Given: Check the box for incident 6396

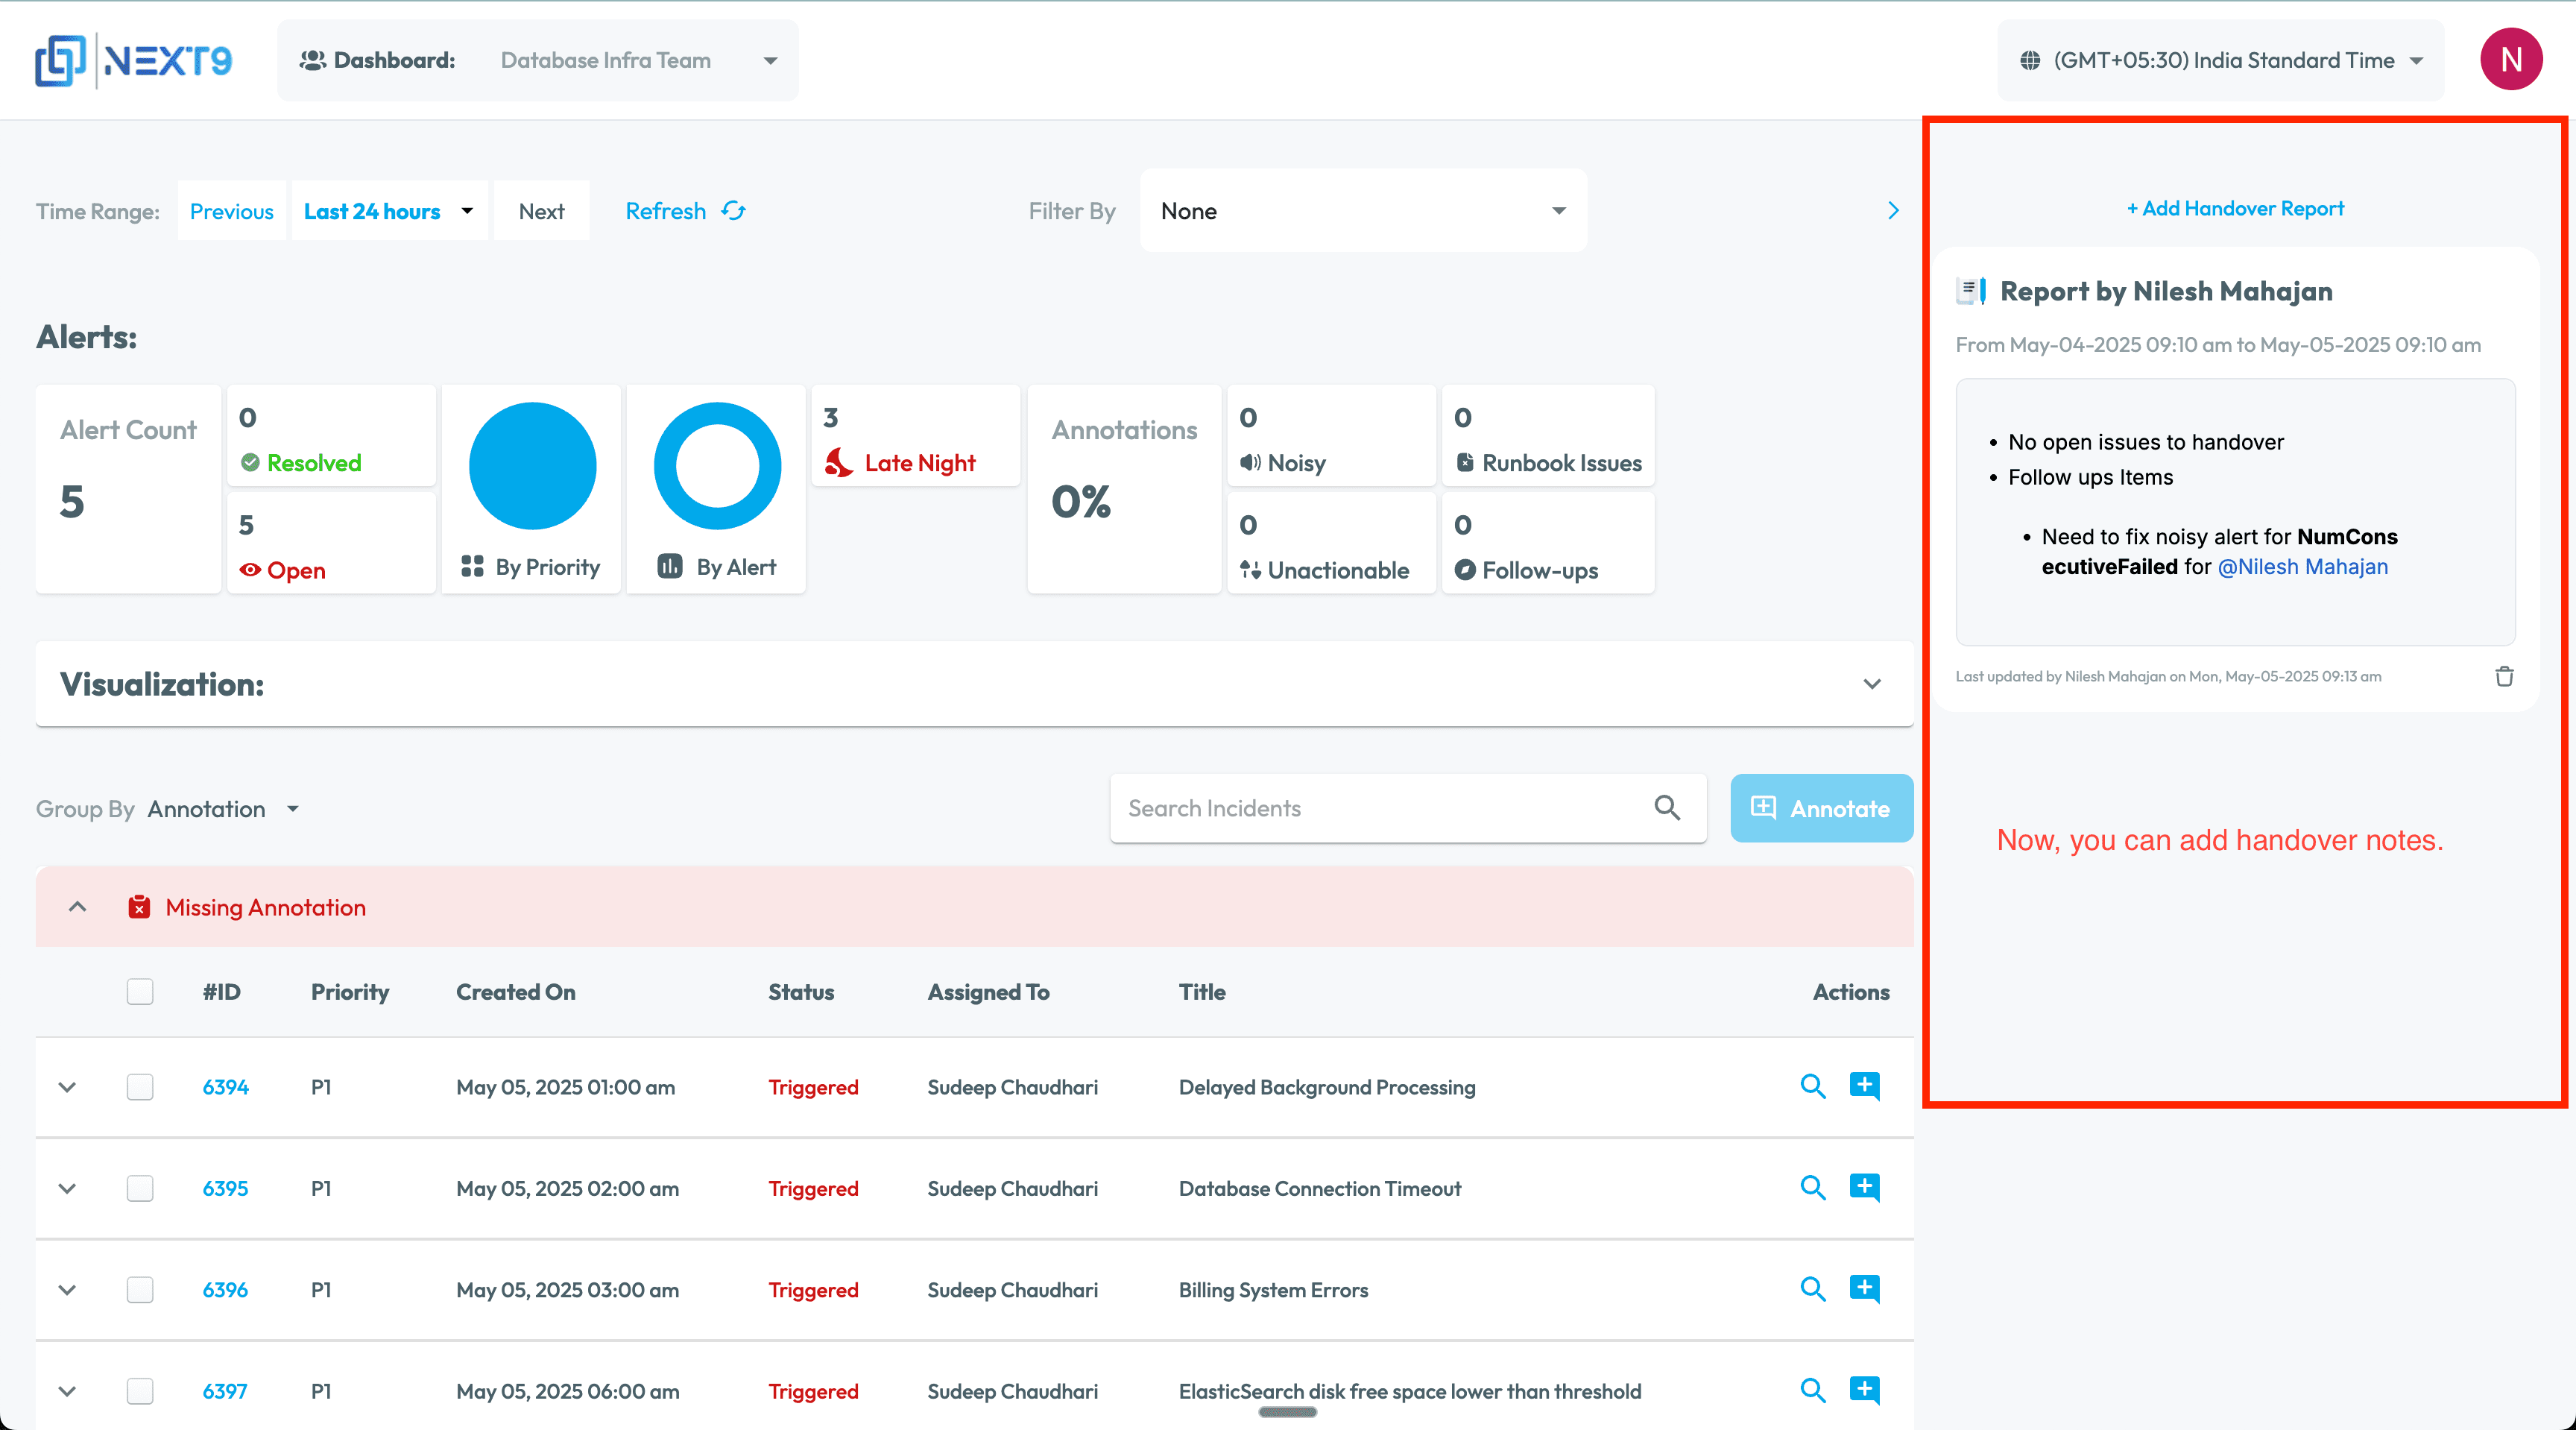Looking at the screenshot, I should [140, 1290].
